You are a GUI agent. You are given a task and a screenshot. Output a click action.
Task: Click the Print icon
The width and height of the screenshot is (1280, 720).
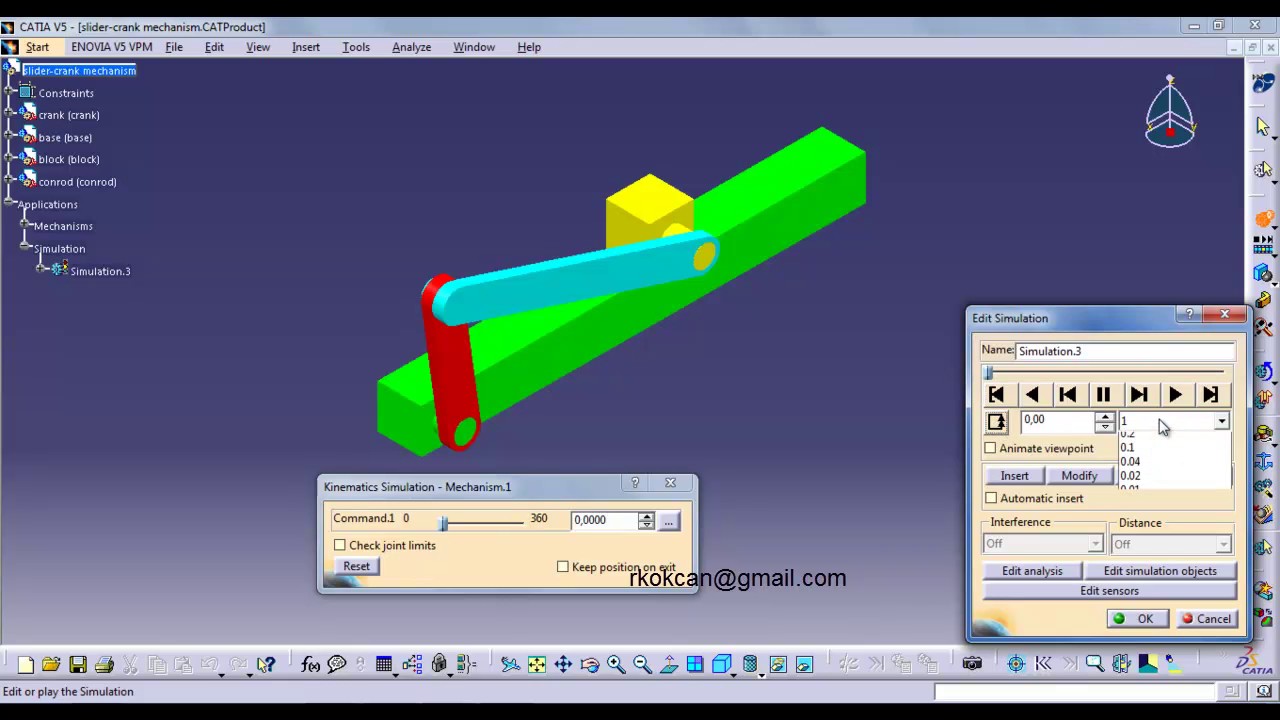click(x=104, y=664)
